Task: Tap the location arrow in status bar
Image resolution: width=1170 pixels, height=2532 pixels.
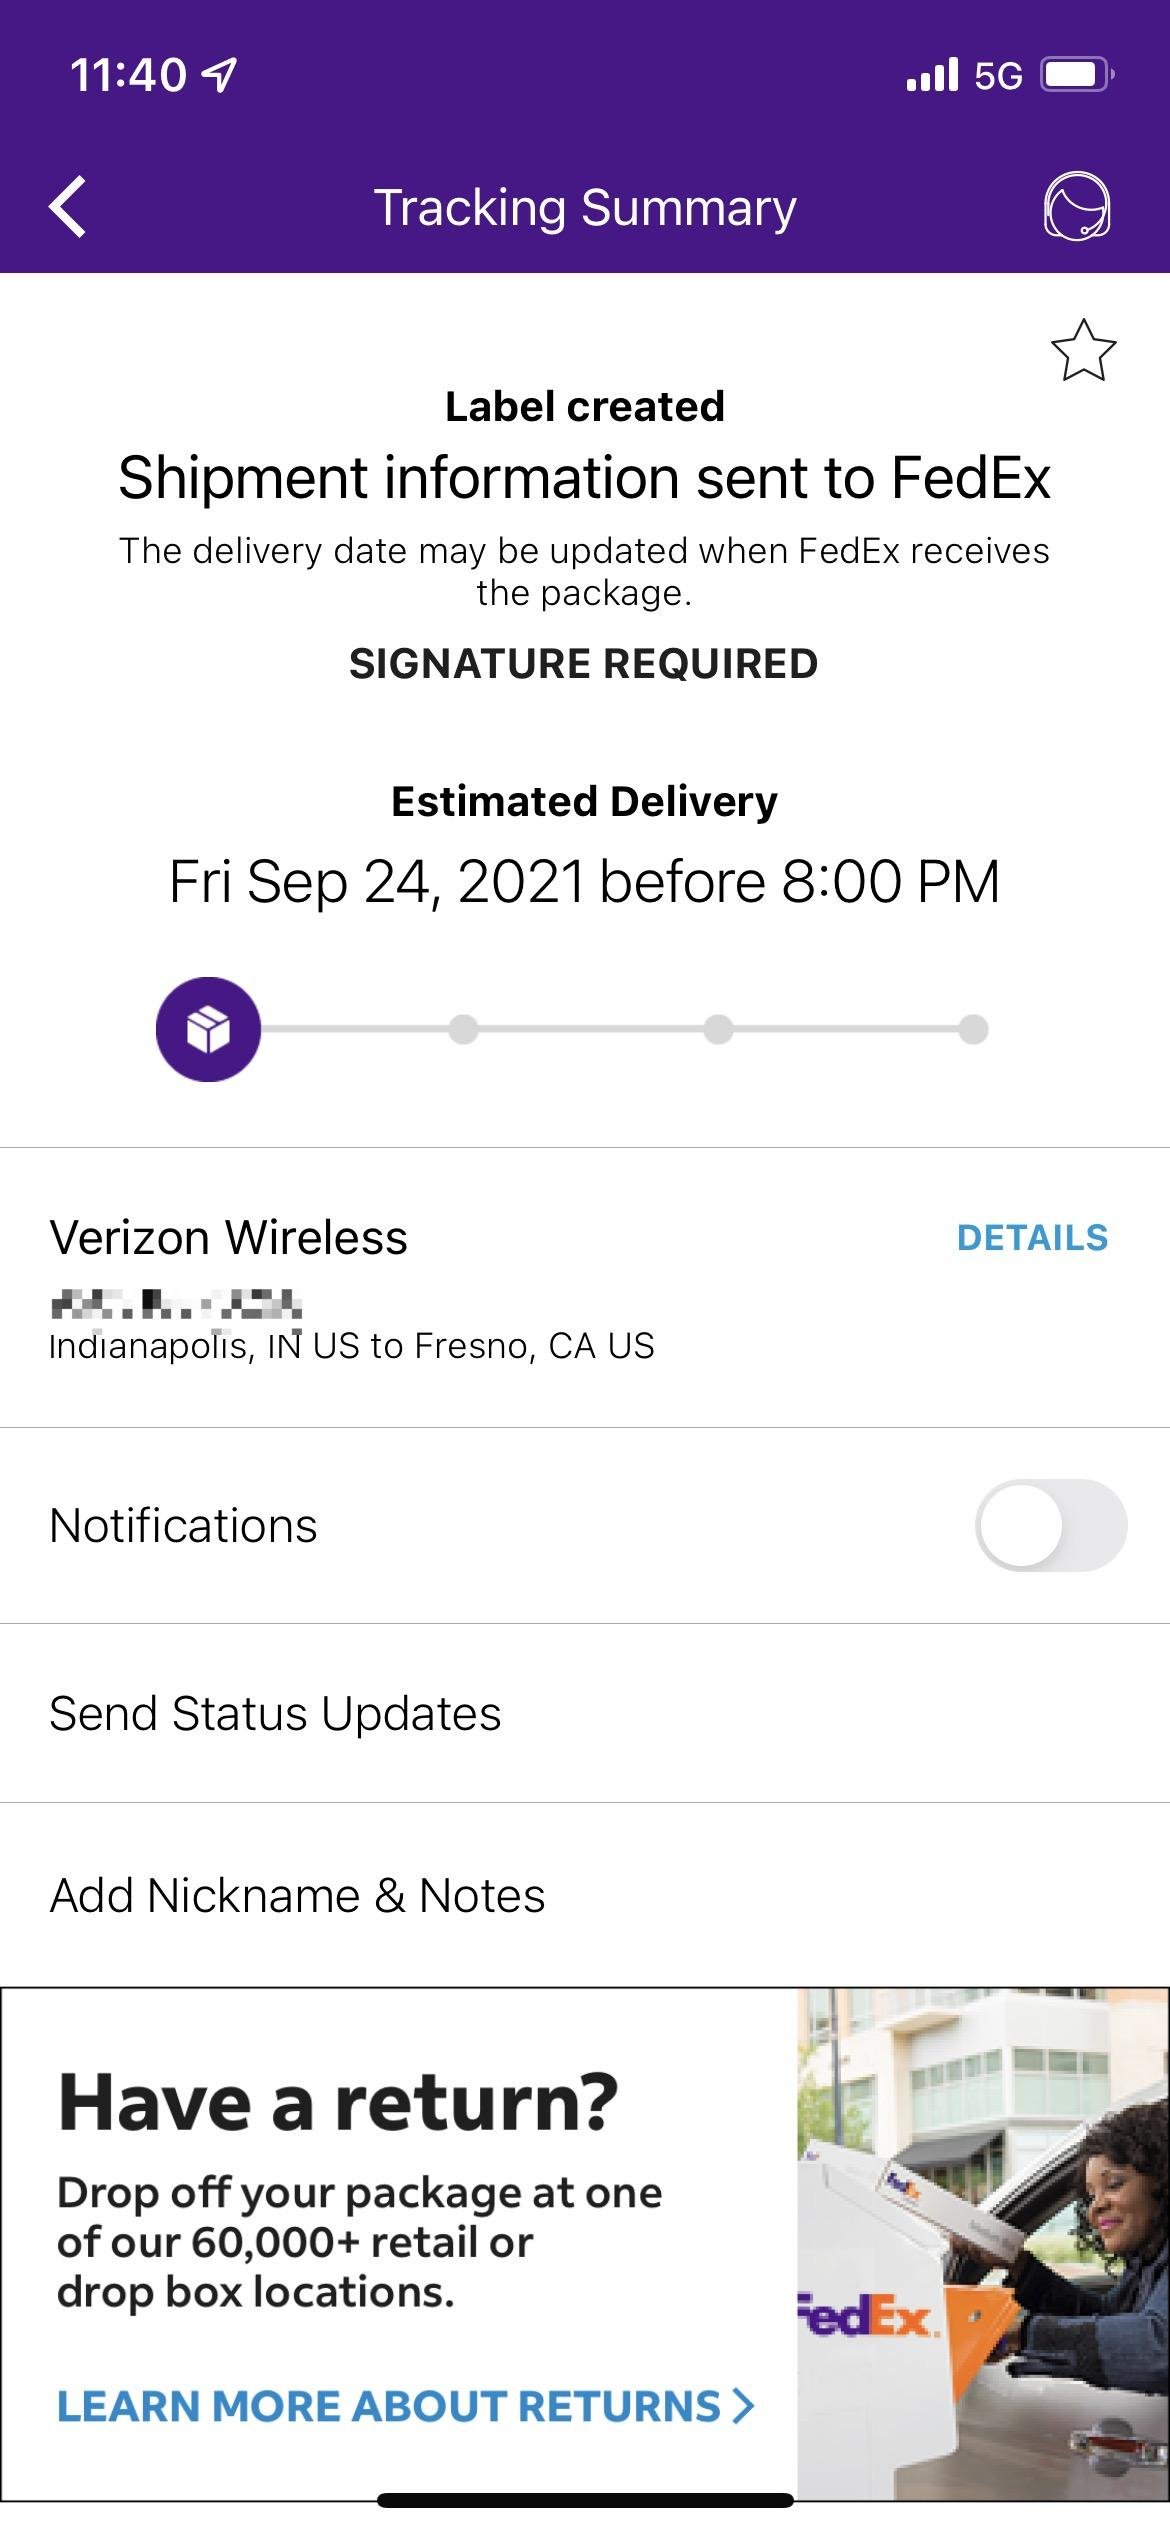Action: pyautogui.click(x=220, y=75)
